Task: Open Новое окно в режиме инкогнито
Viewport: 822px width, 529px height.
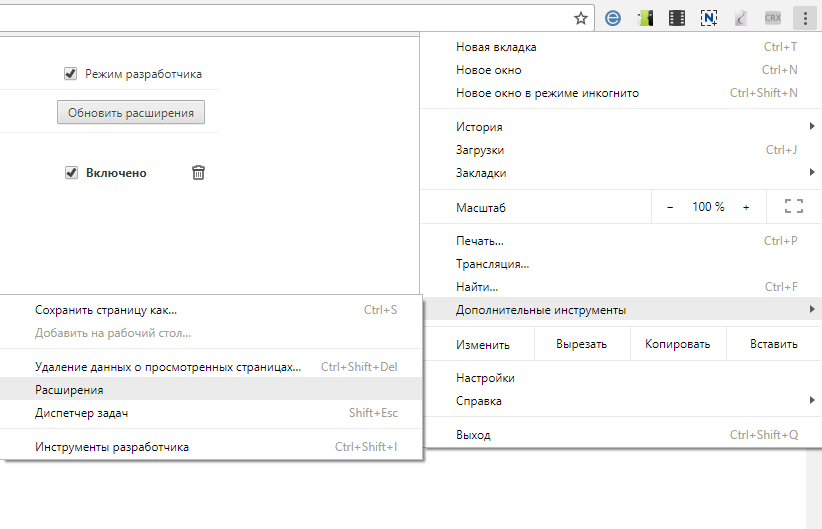Action: pos(622,93)
